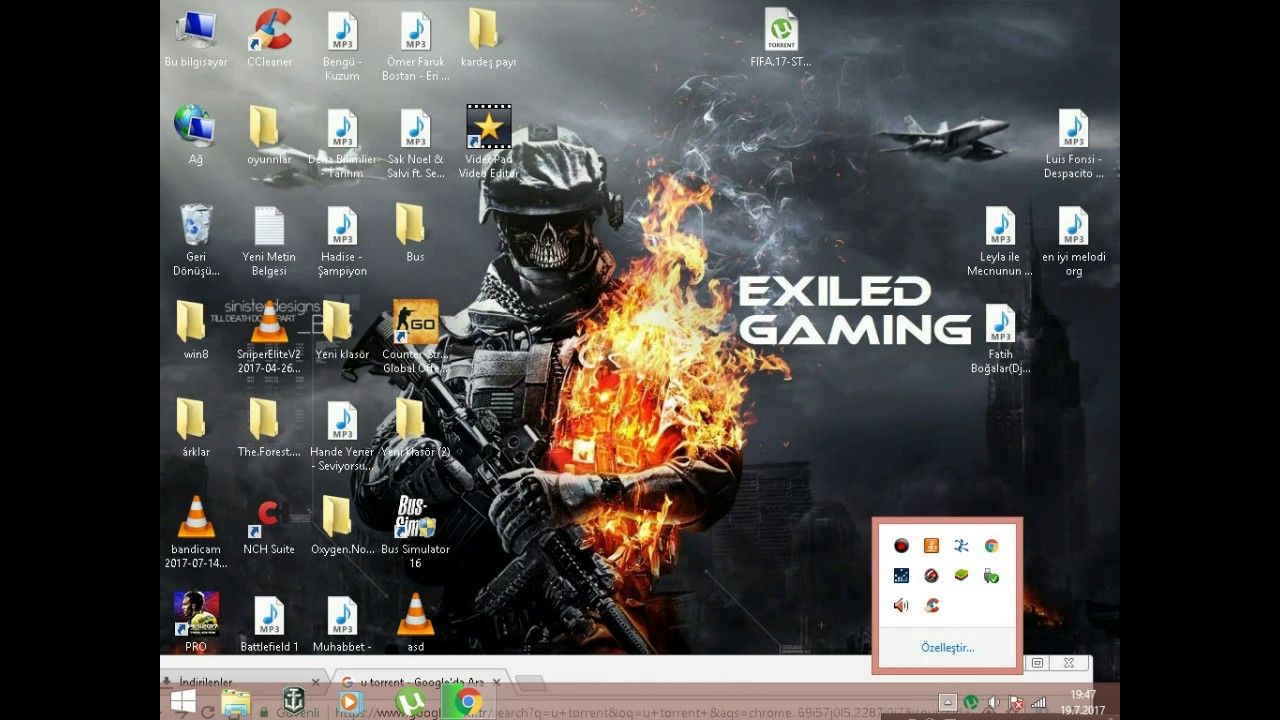Select Leyla ile Mecnunun MP3 file
This screenshot has width=1280, height=720.
(x=1000, y=241)
